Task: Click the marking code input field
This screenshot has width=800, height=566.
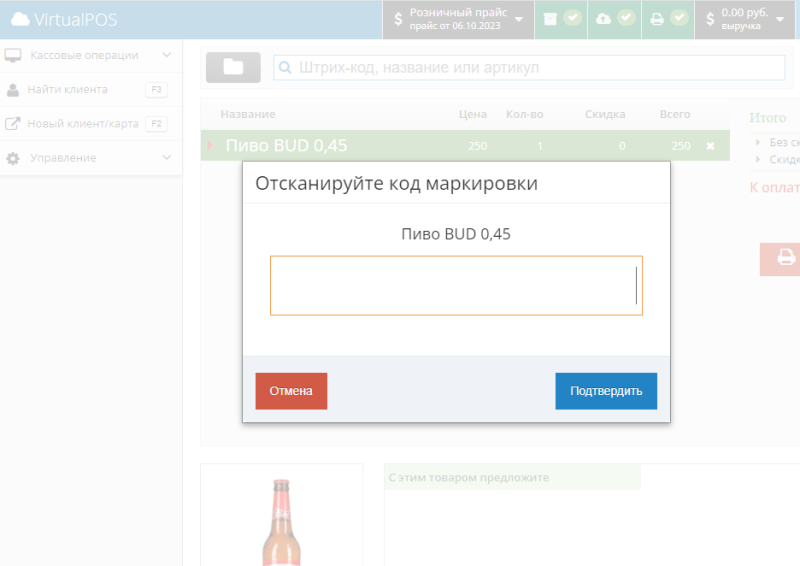Action: (x=456, y=286)
